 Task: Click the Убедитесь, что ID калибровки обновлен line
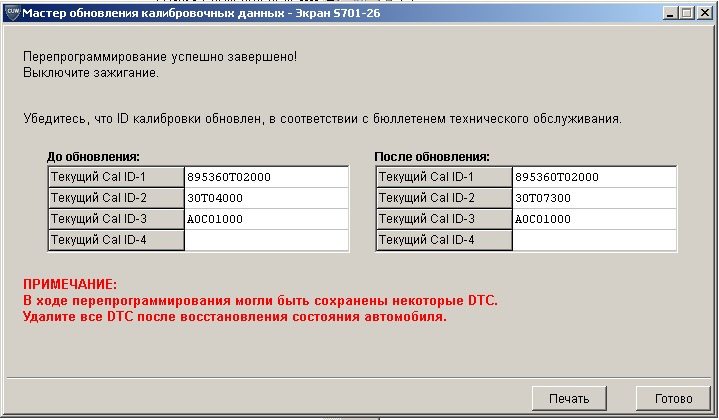tap(322, 119)
